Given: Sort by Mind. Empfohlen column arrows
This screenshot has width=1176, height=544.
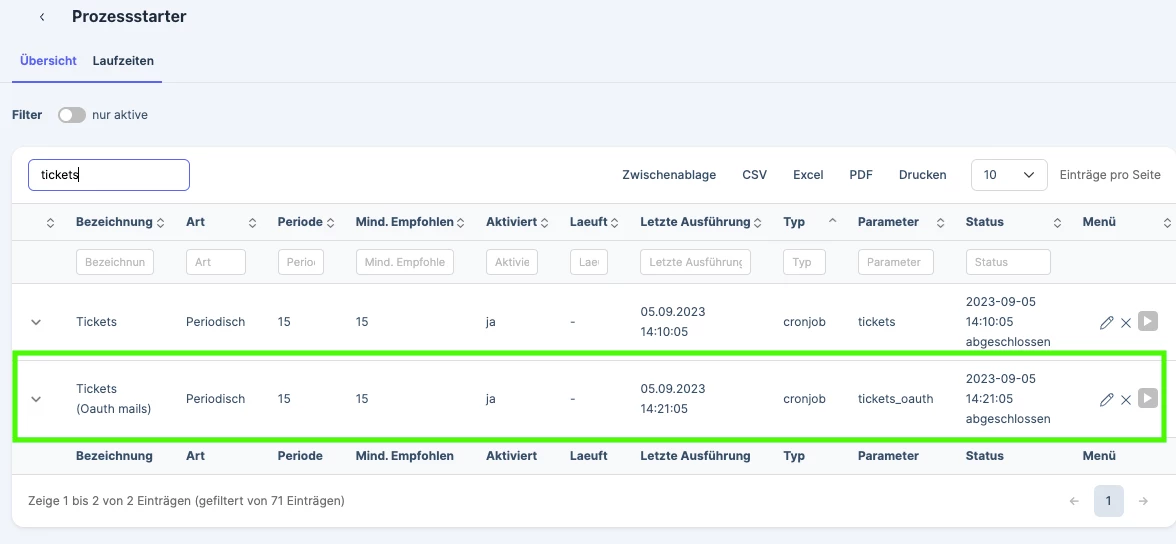Looking at the screenshot, I should 460,222.
